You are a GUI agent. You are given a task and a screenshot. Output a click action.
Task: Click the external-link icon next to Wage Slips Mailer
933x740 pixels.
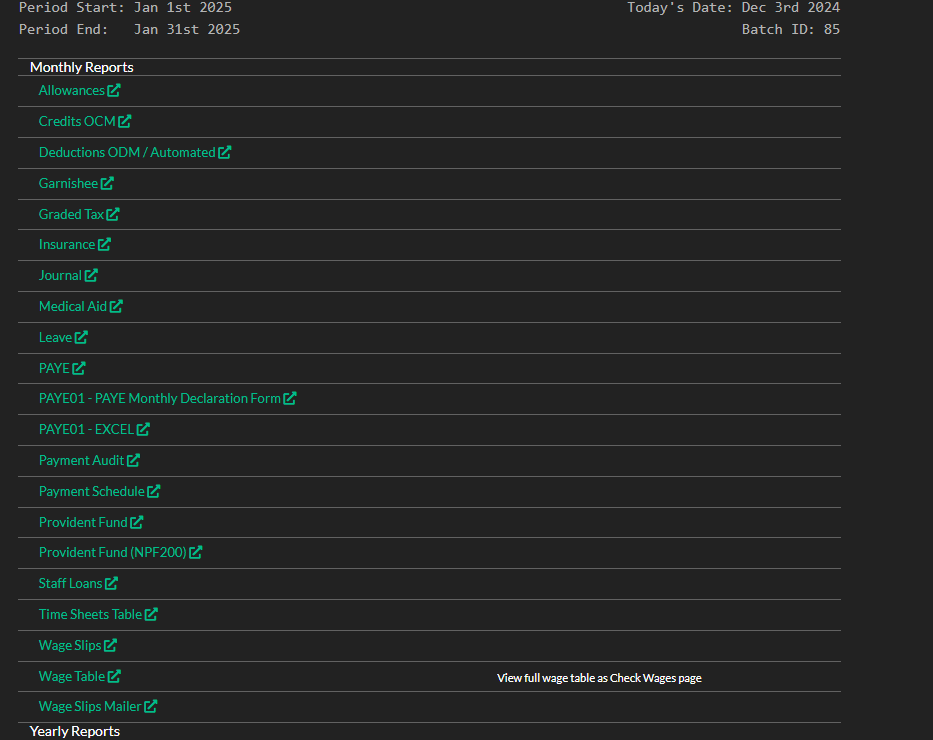151,707
